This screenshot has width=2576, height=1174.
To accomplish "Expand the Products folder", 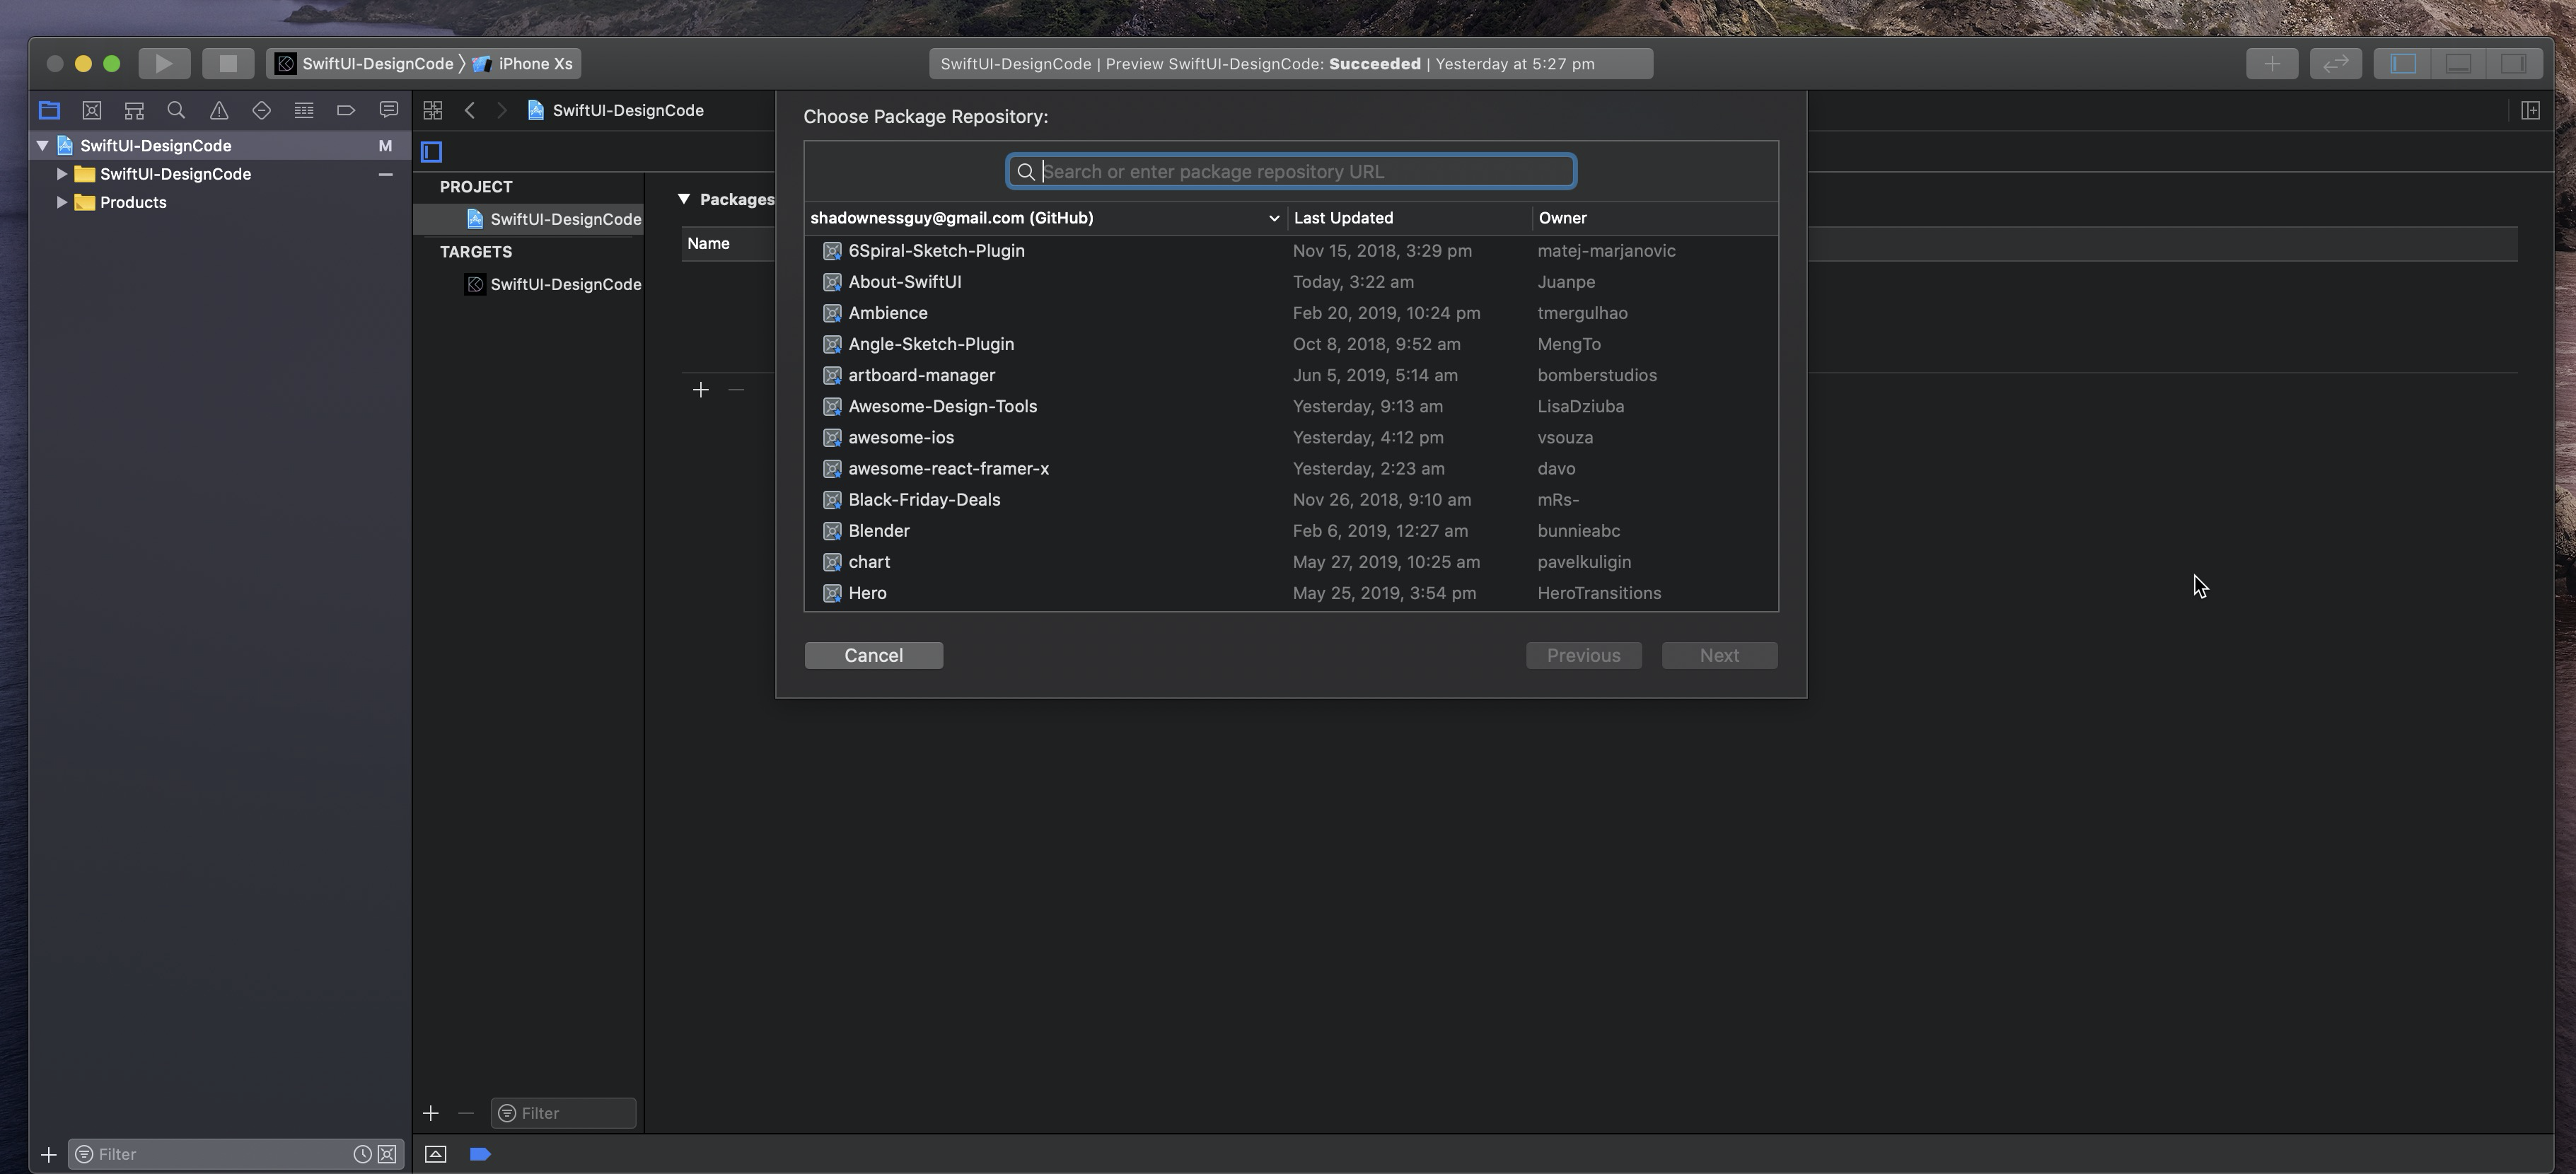I will (62, 202).
